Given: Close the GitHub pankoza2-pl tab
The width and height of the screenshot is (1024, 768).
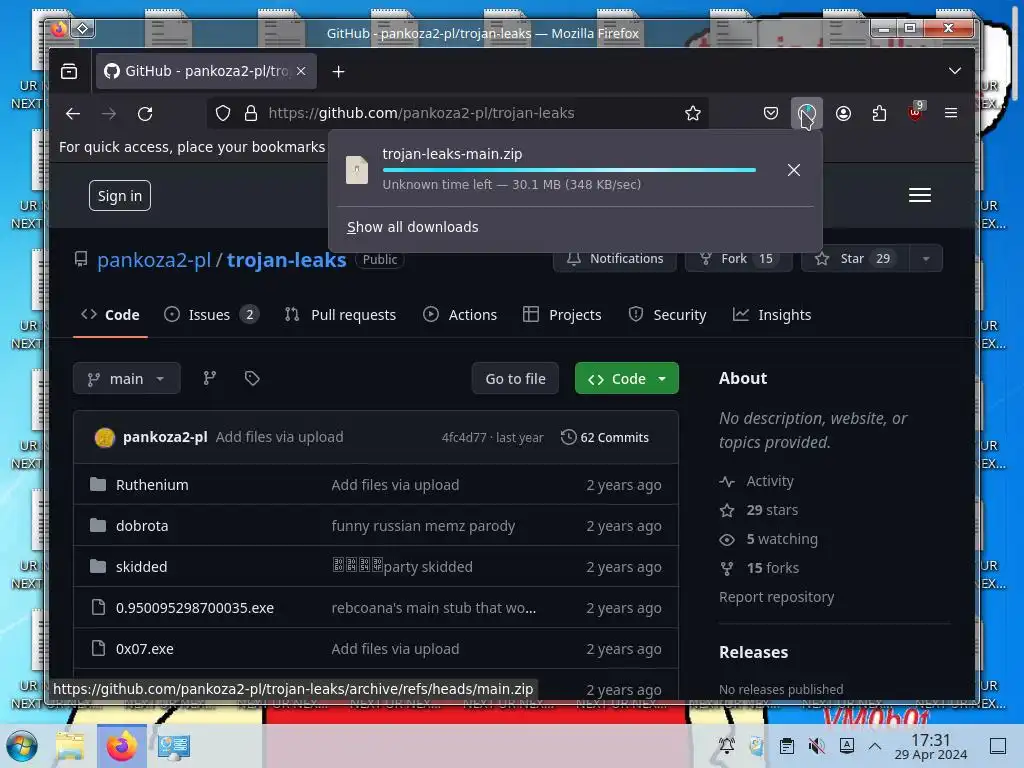Looking at the screenshot, I should [x=301, y=71].
